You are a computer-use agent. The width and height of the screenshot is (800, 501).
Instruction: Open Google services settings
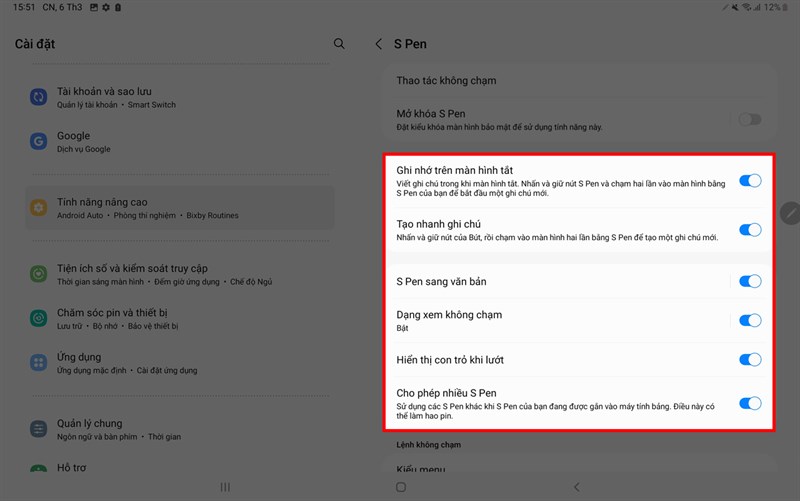tap(180, 141)
